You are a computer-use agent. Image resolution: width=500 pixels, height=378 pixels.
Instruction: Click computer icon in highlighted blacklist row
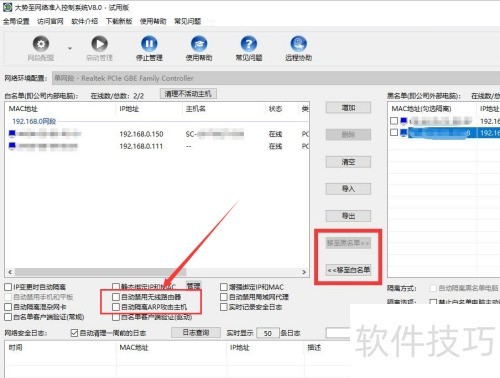(x=404, y=133)
